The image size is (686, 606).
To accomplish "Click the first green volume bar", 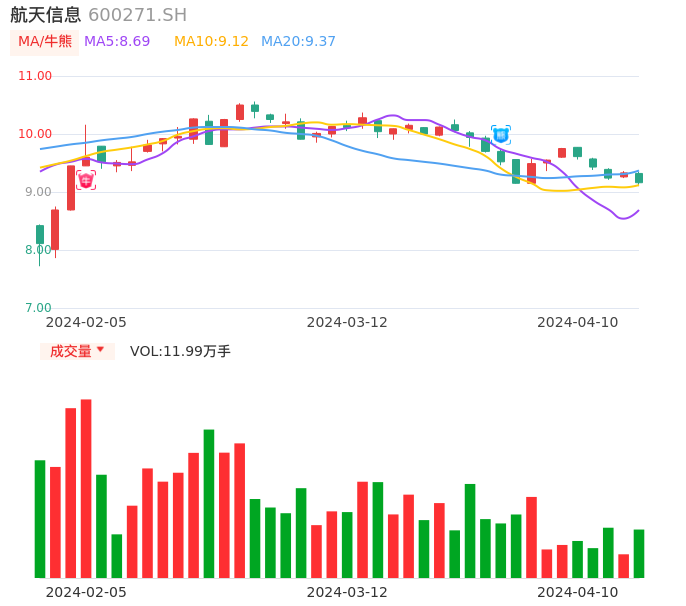I will [40, 518].
